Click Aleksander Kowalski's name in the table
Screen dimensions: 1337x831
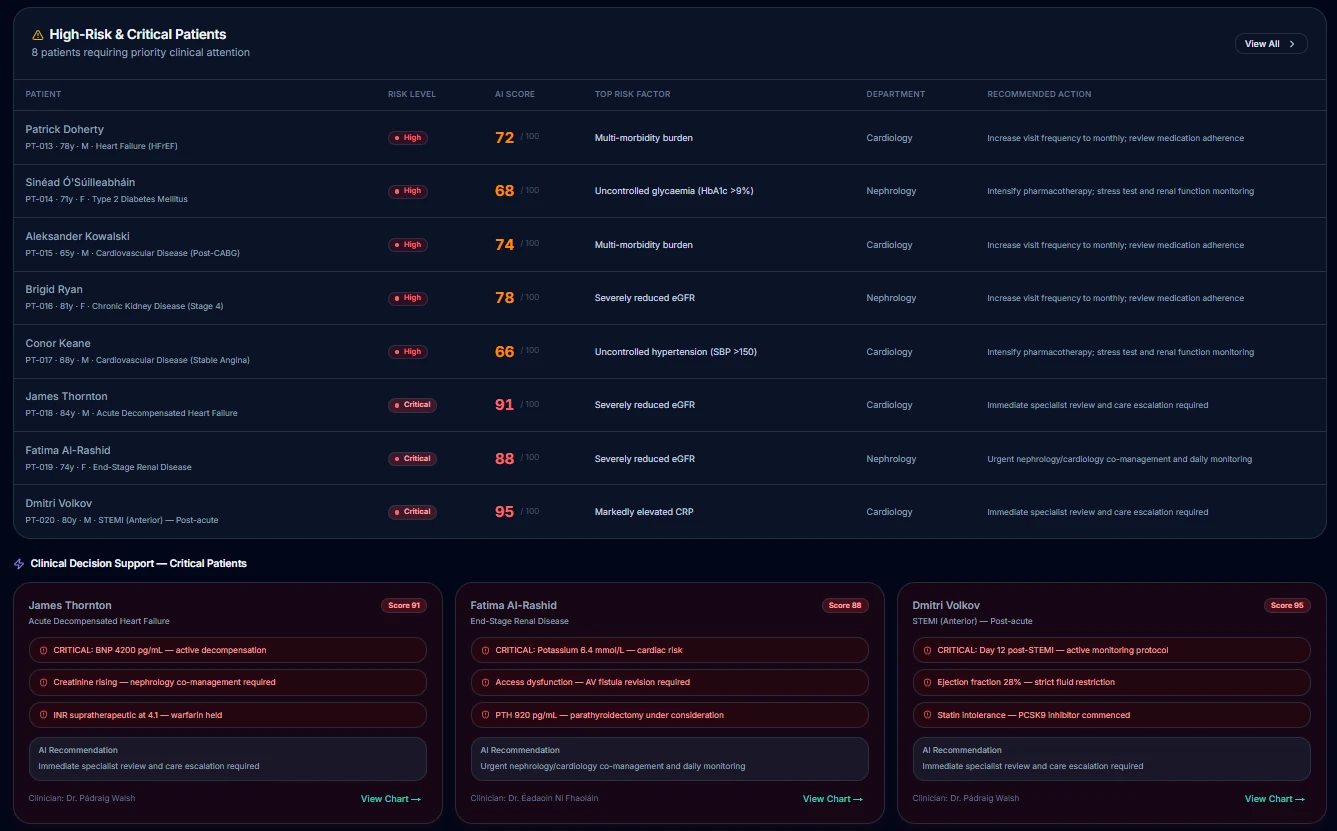(77, 236)
